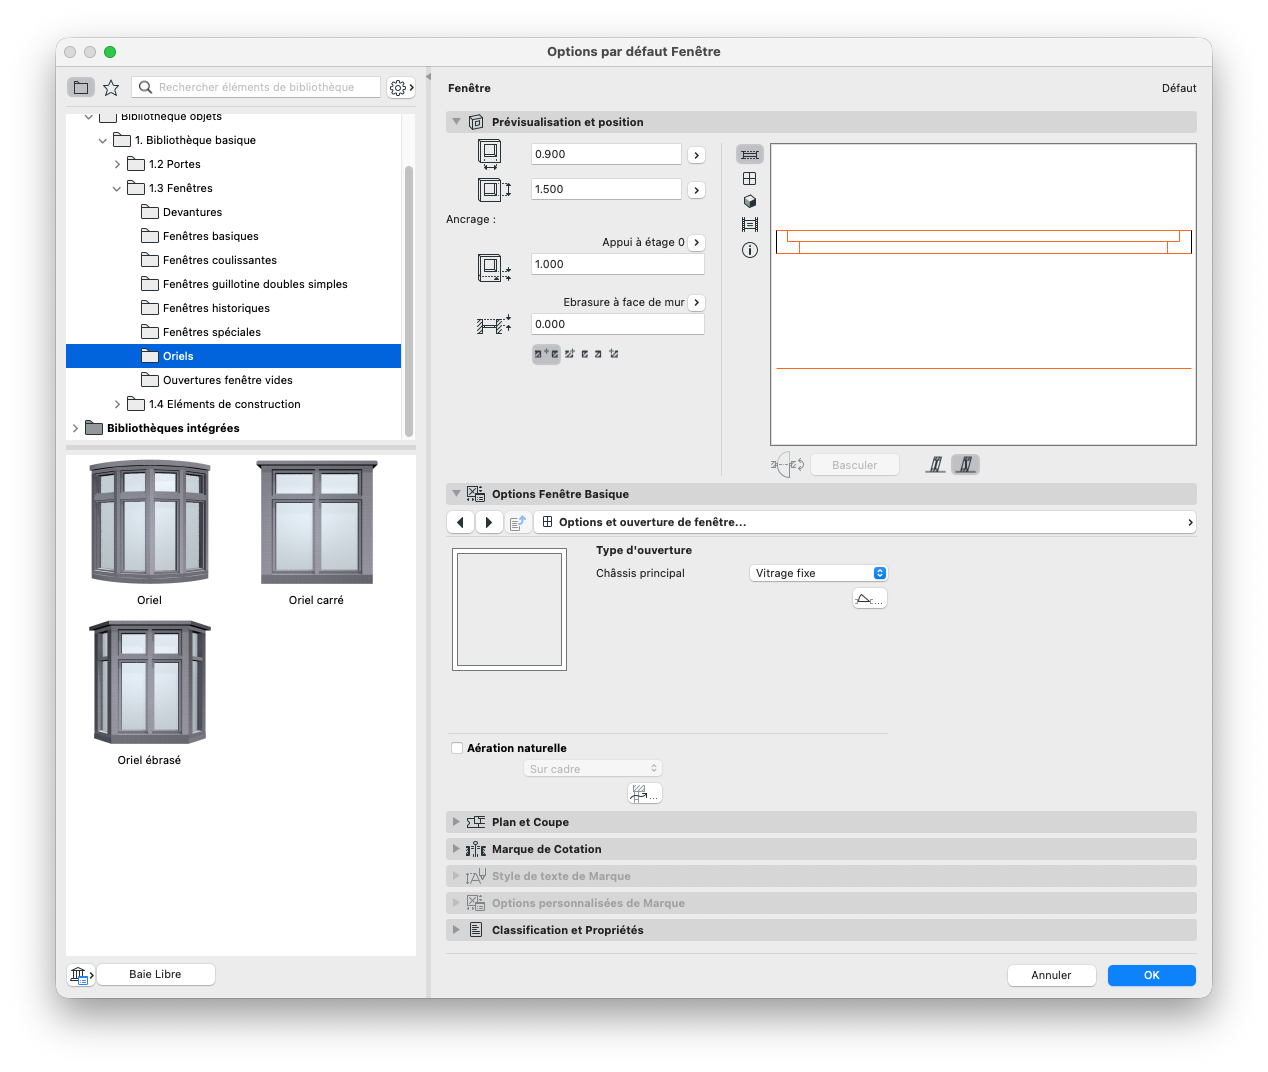Select Fenêtres coulissantes folder

219,260
